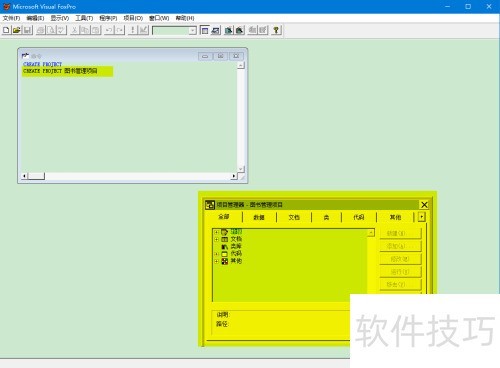Open the database dropdown in the toolbar
This screenshot has height=368, width=500.
pos(192,31)
